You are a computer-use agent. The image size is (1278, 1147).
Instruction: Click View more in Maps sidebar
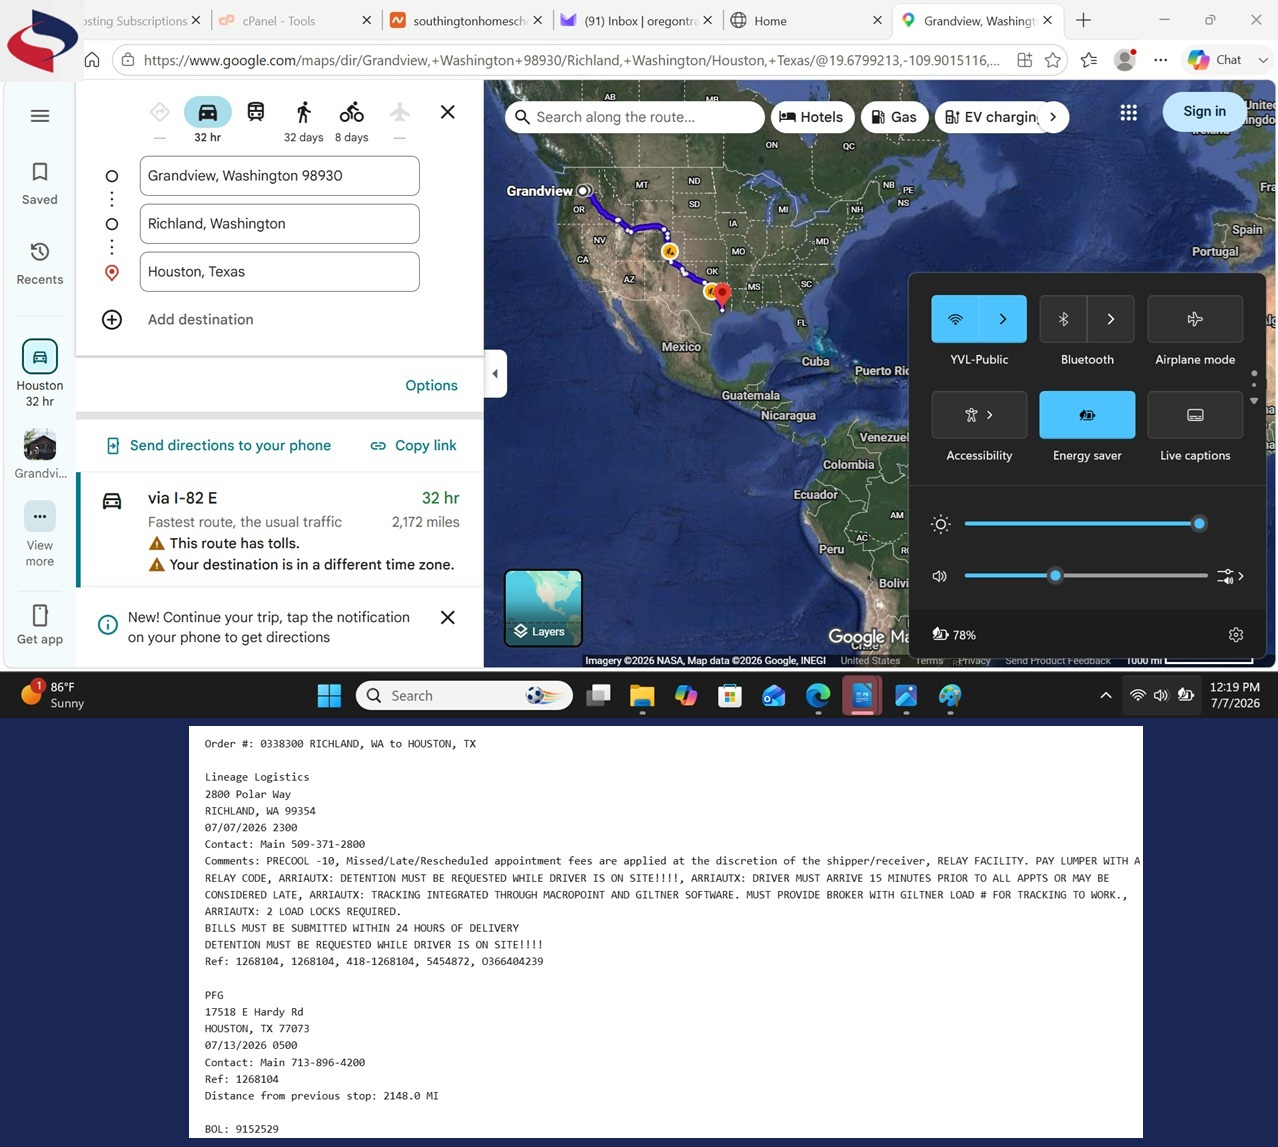tap(40, 534)
